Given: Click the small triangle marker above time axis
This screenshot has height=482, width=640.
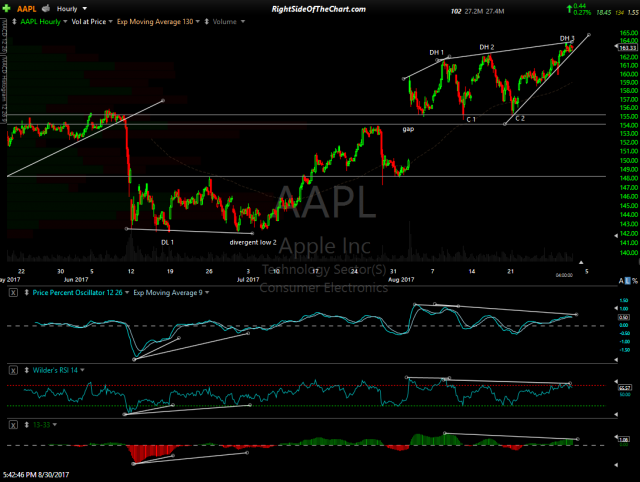Looking at the screenshot, I should 581,262.
